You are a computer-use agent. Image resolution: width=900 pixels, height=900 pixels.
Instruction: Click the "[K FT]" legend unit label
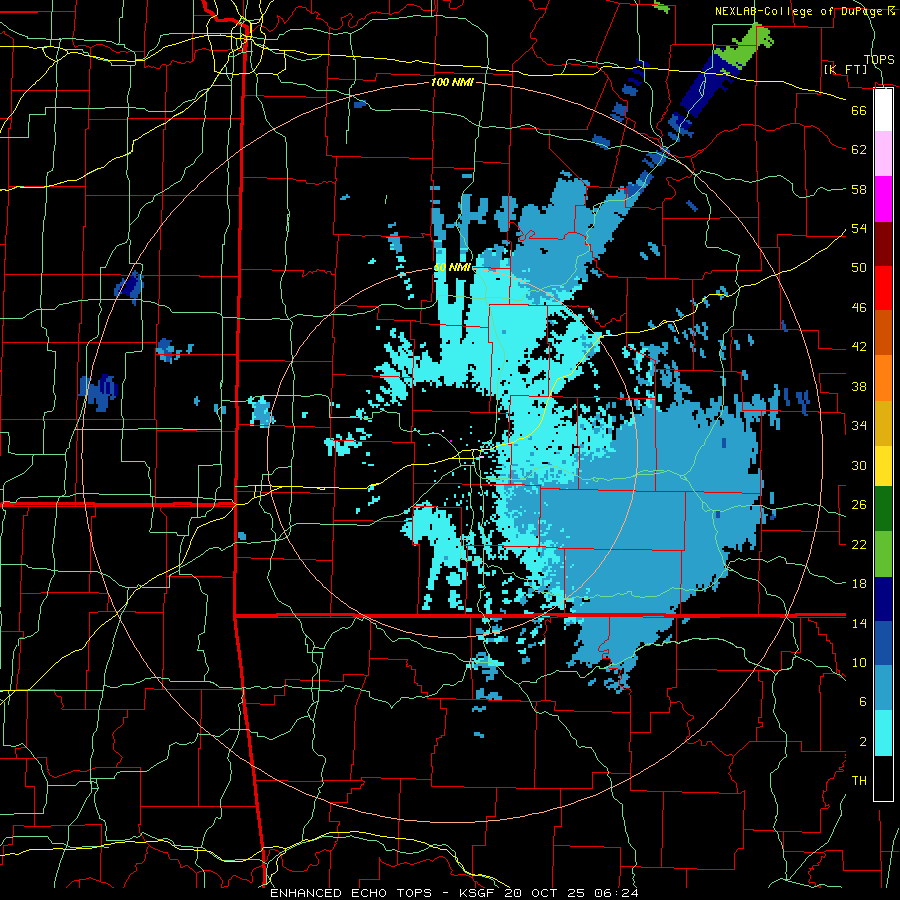pos(845,69)
